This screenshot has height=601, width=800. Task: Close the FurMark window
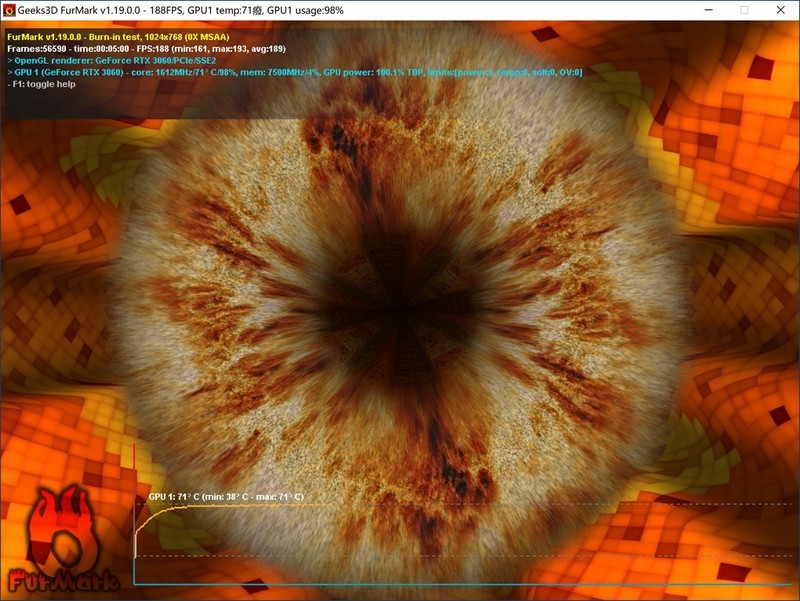point(780,10)
